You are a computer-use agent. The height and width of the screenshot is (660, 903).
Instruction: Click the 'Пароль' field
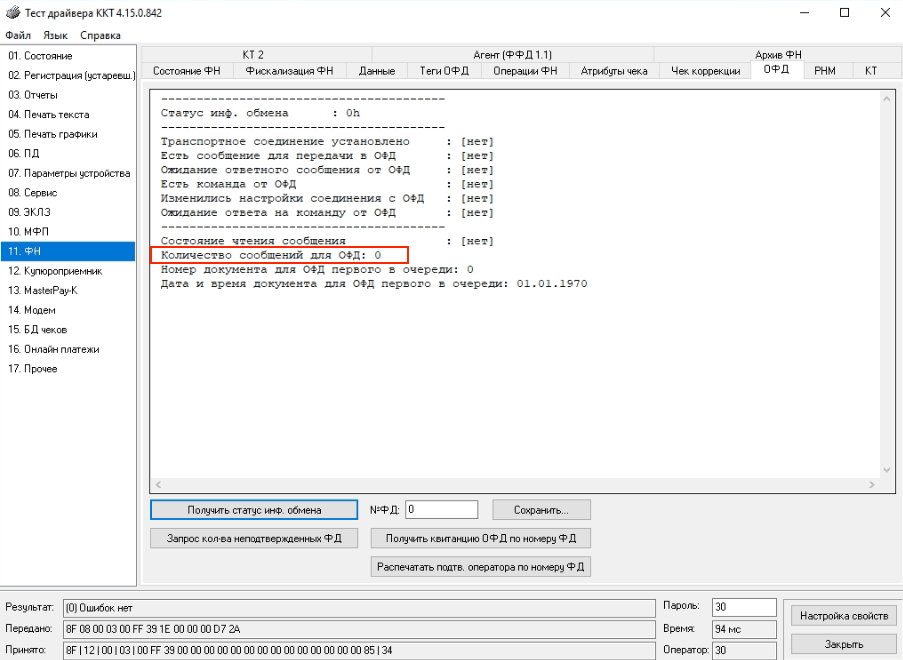tap(743, 607)
